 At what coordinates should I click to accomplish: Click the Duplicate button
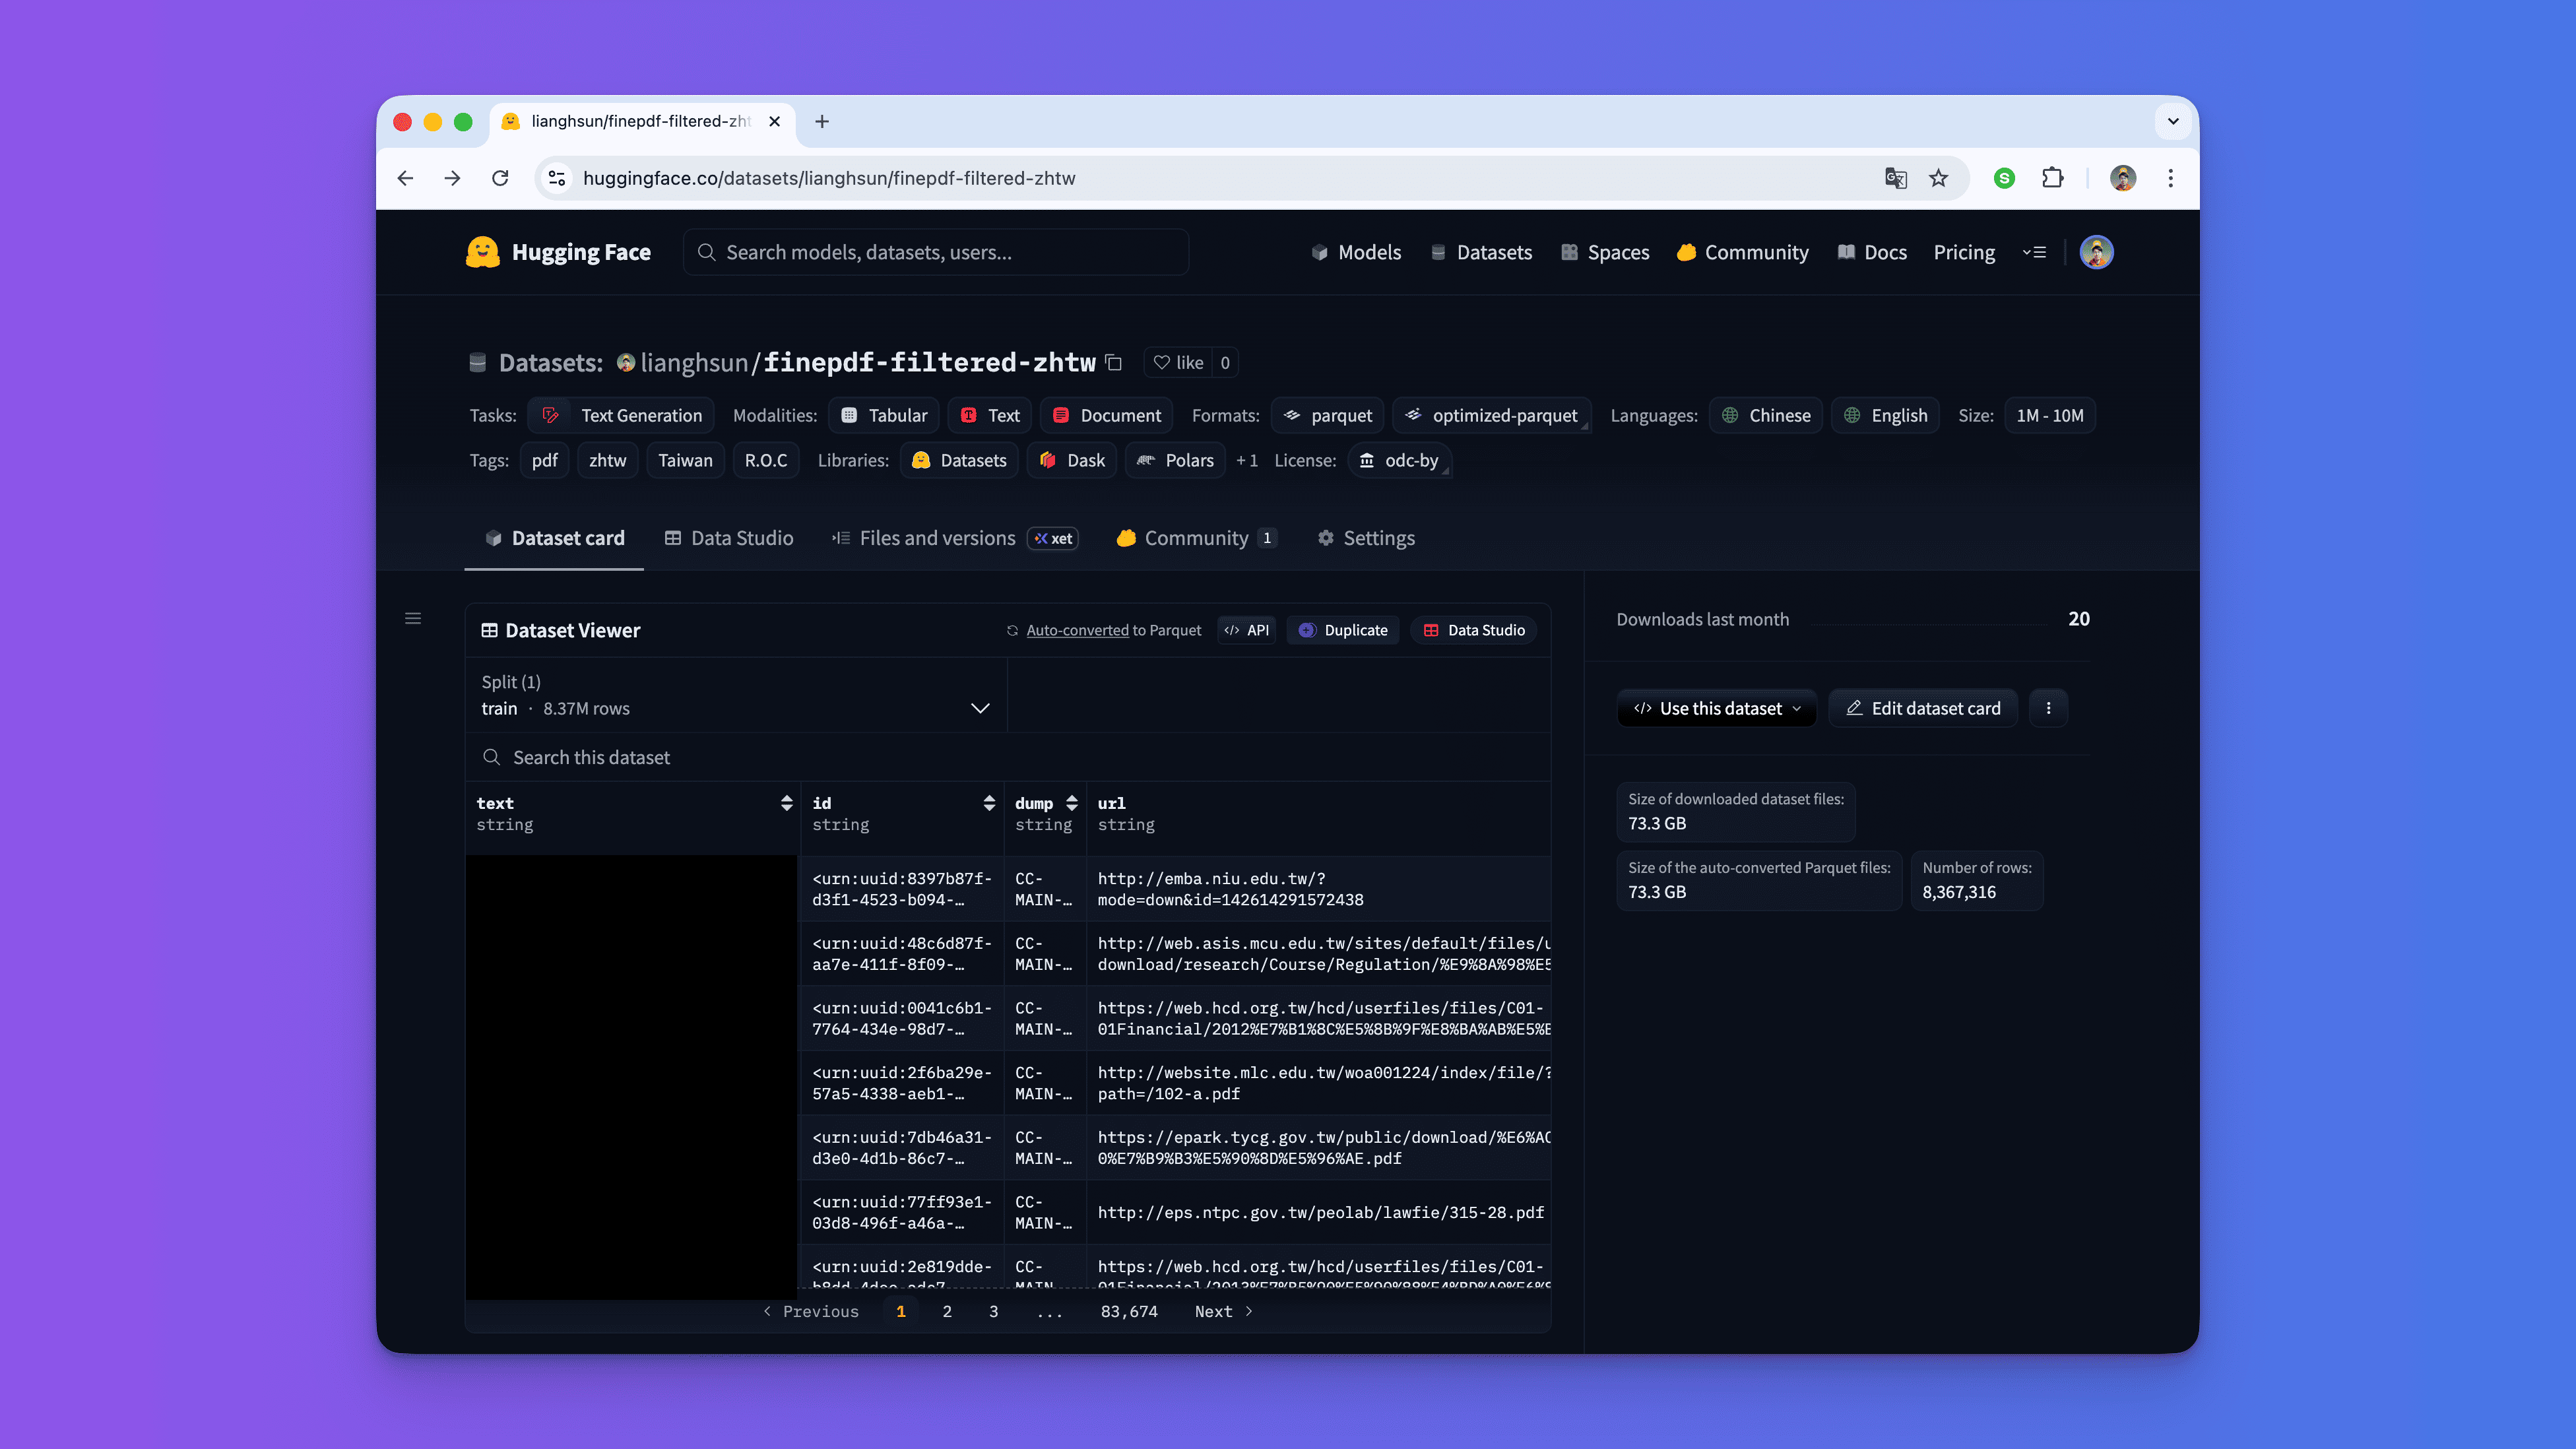pos(1343,630)
